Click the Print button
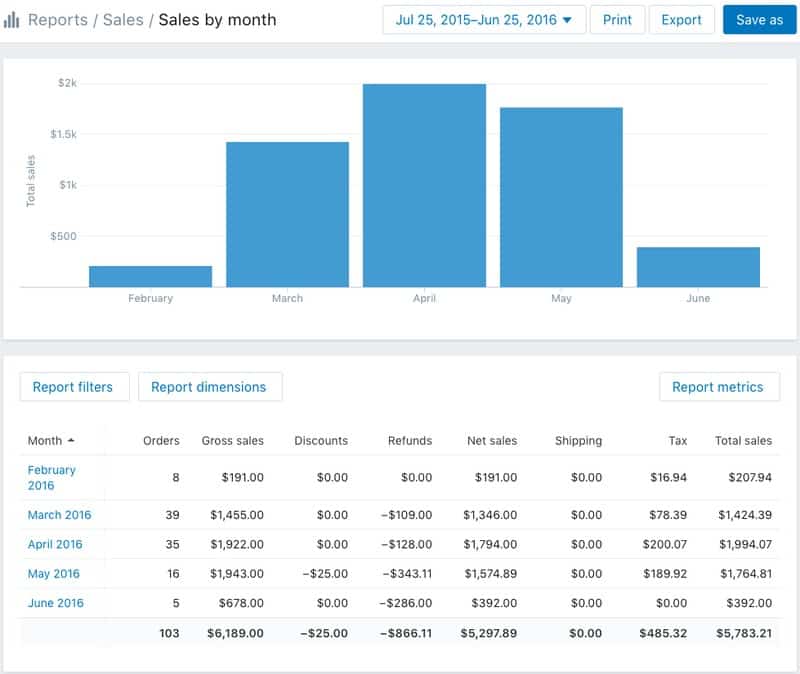Viewport: 800px width, 674px height. (x=617, y=20)
